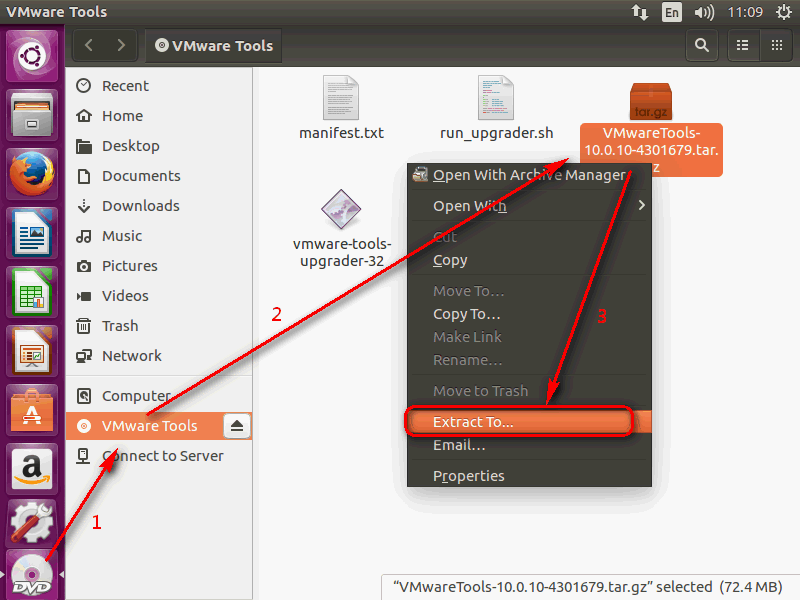Open Computer in sidebar
Viewport: 800px width, 600px height.
coord(159,396)
